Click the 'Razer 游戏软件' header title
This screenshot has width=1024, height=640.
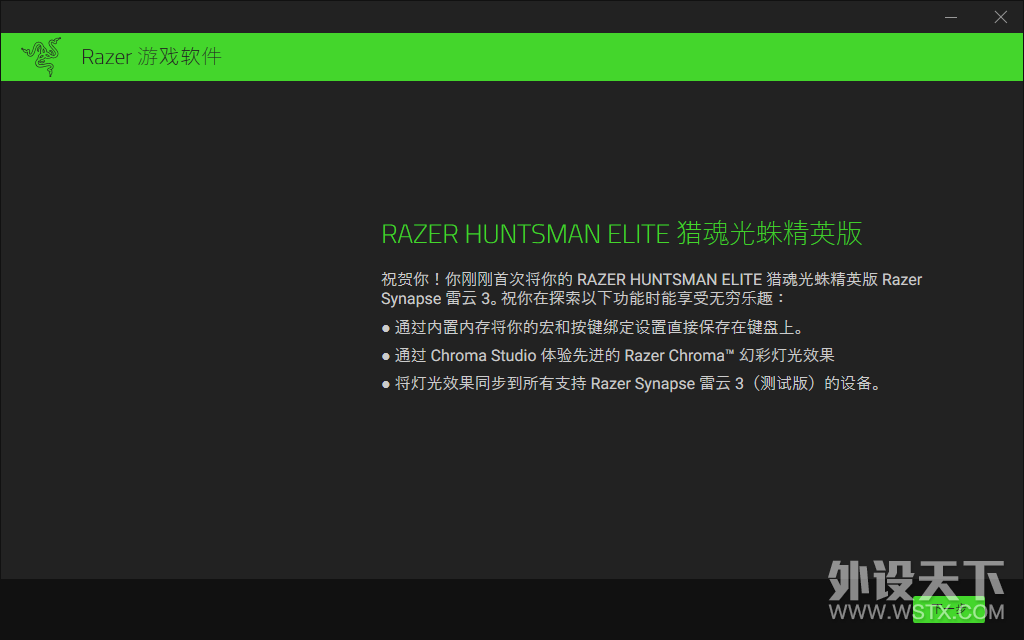click(x=152, y=57)
